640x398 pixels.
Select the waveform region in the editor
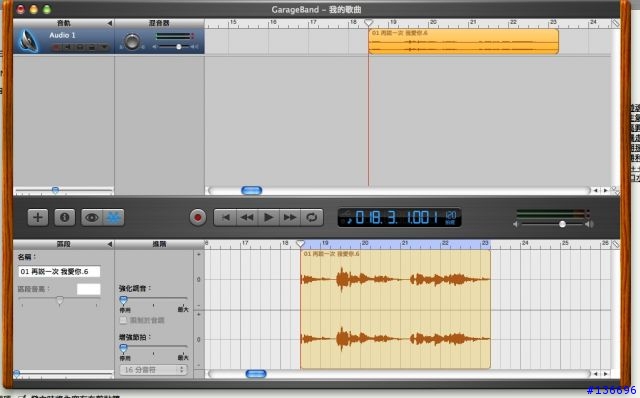point(396,309)
